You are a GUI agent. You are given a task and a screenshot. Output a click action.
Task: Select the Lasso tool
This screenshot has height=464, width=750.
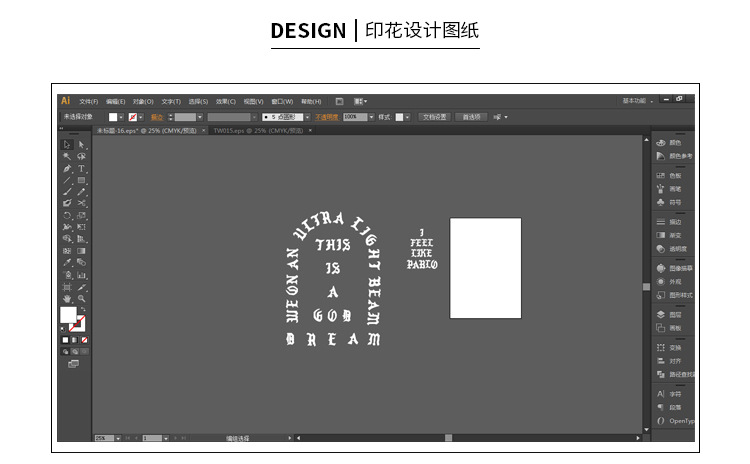click(81, 156)
